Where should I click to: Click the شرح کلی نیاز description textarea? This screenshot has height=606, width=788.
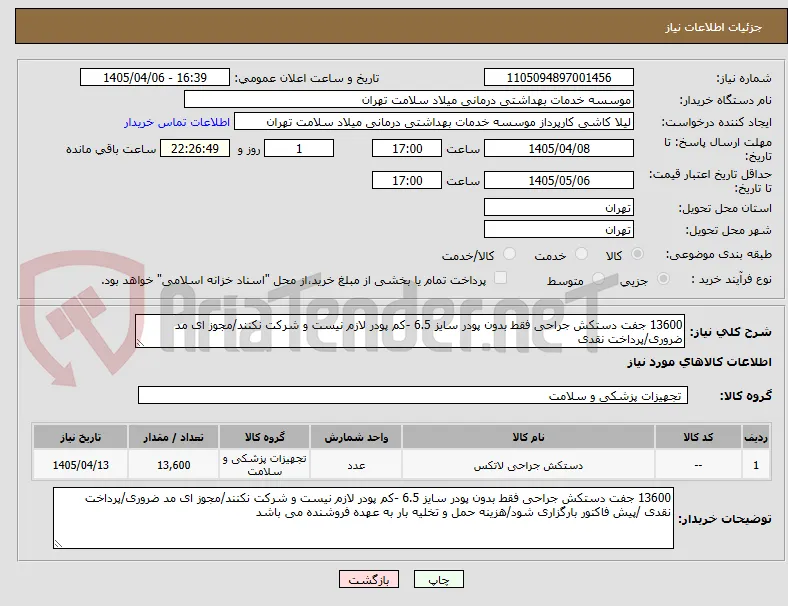410,331
